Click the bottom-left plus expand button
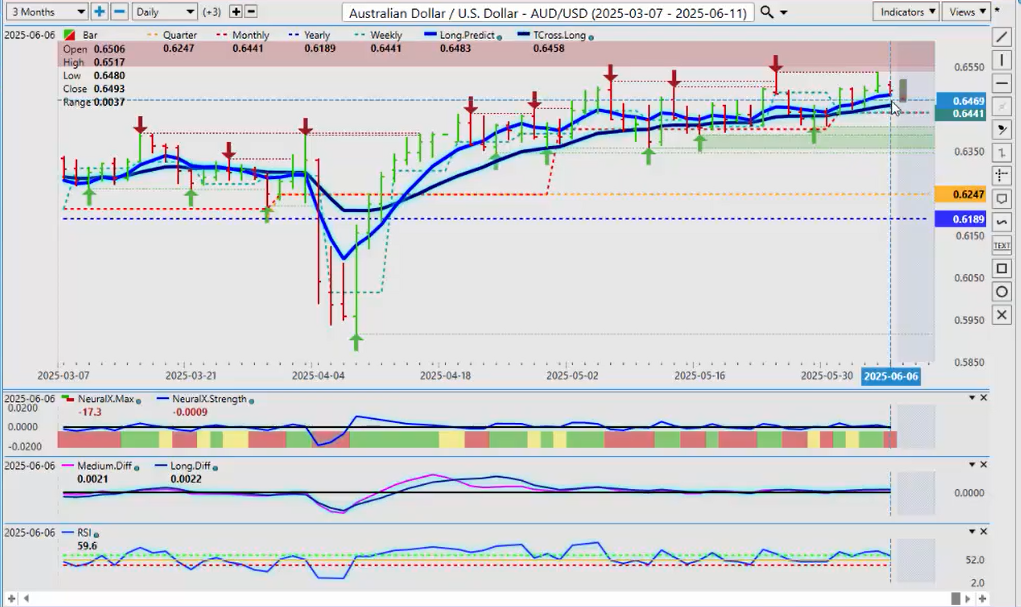Screen dimensions: 1021x607 11,598
